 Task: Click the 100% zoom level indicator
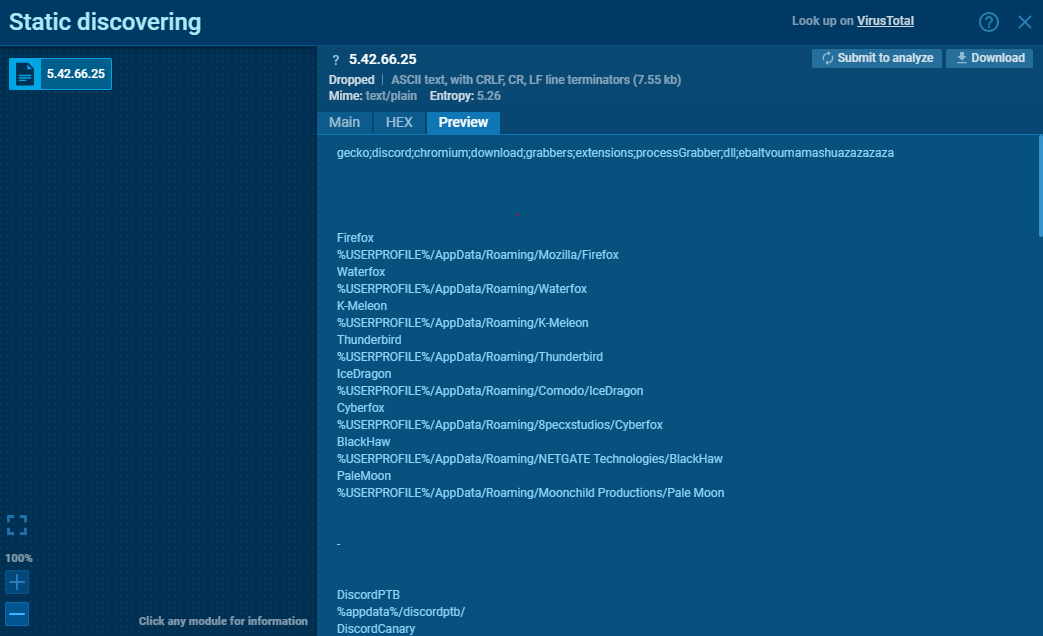(18, 558)
